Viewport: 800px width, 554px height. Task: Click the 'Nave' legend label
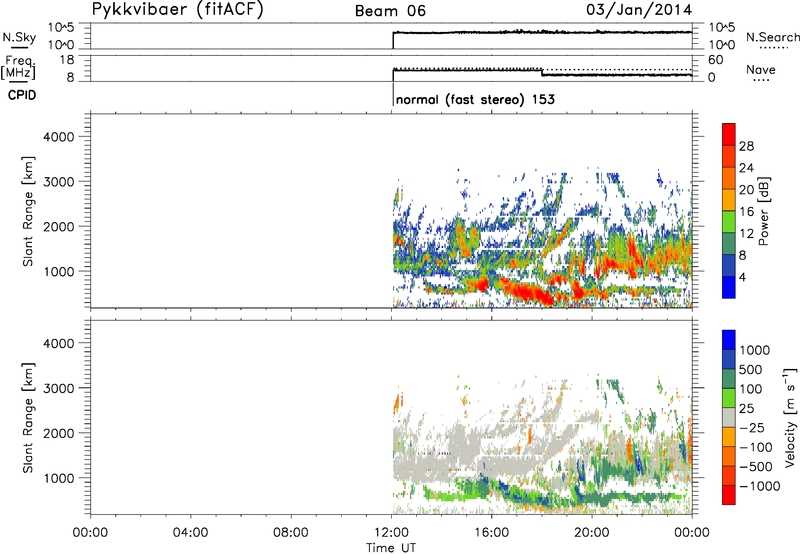[x=760, y=69]
